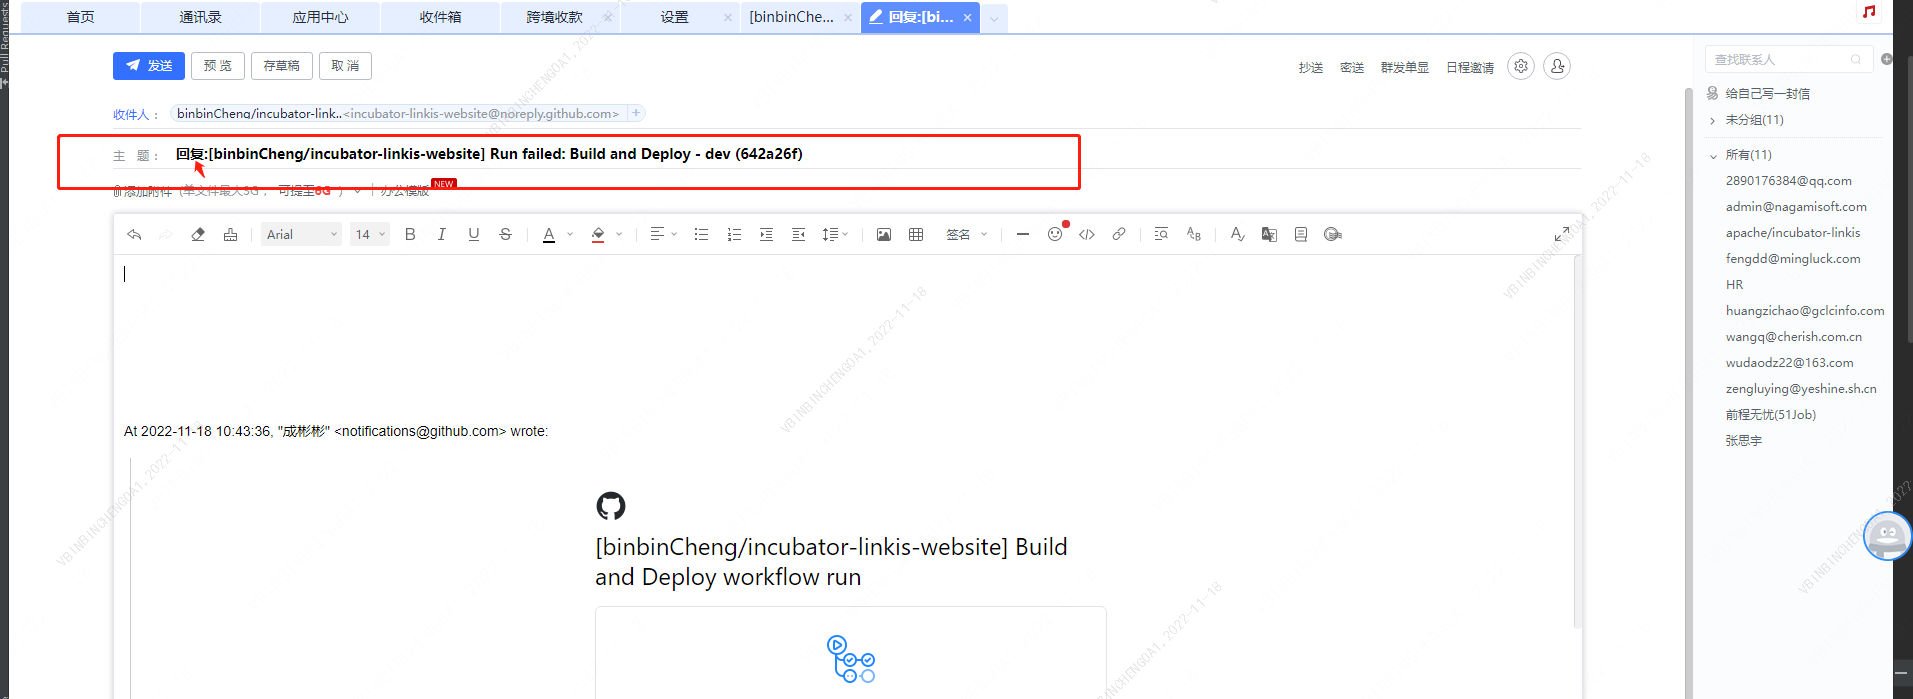
Task: Undo the last edit in the editor
Action: [134, 234]
